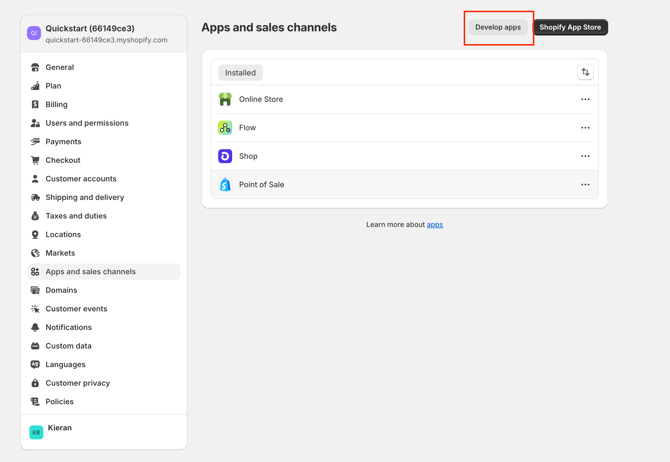The height and width of the screenshot is (462, 670).
Task: Click the Quickstart store avatar icon
Action: point(34,33)
